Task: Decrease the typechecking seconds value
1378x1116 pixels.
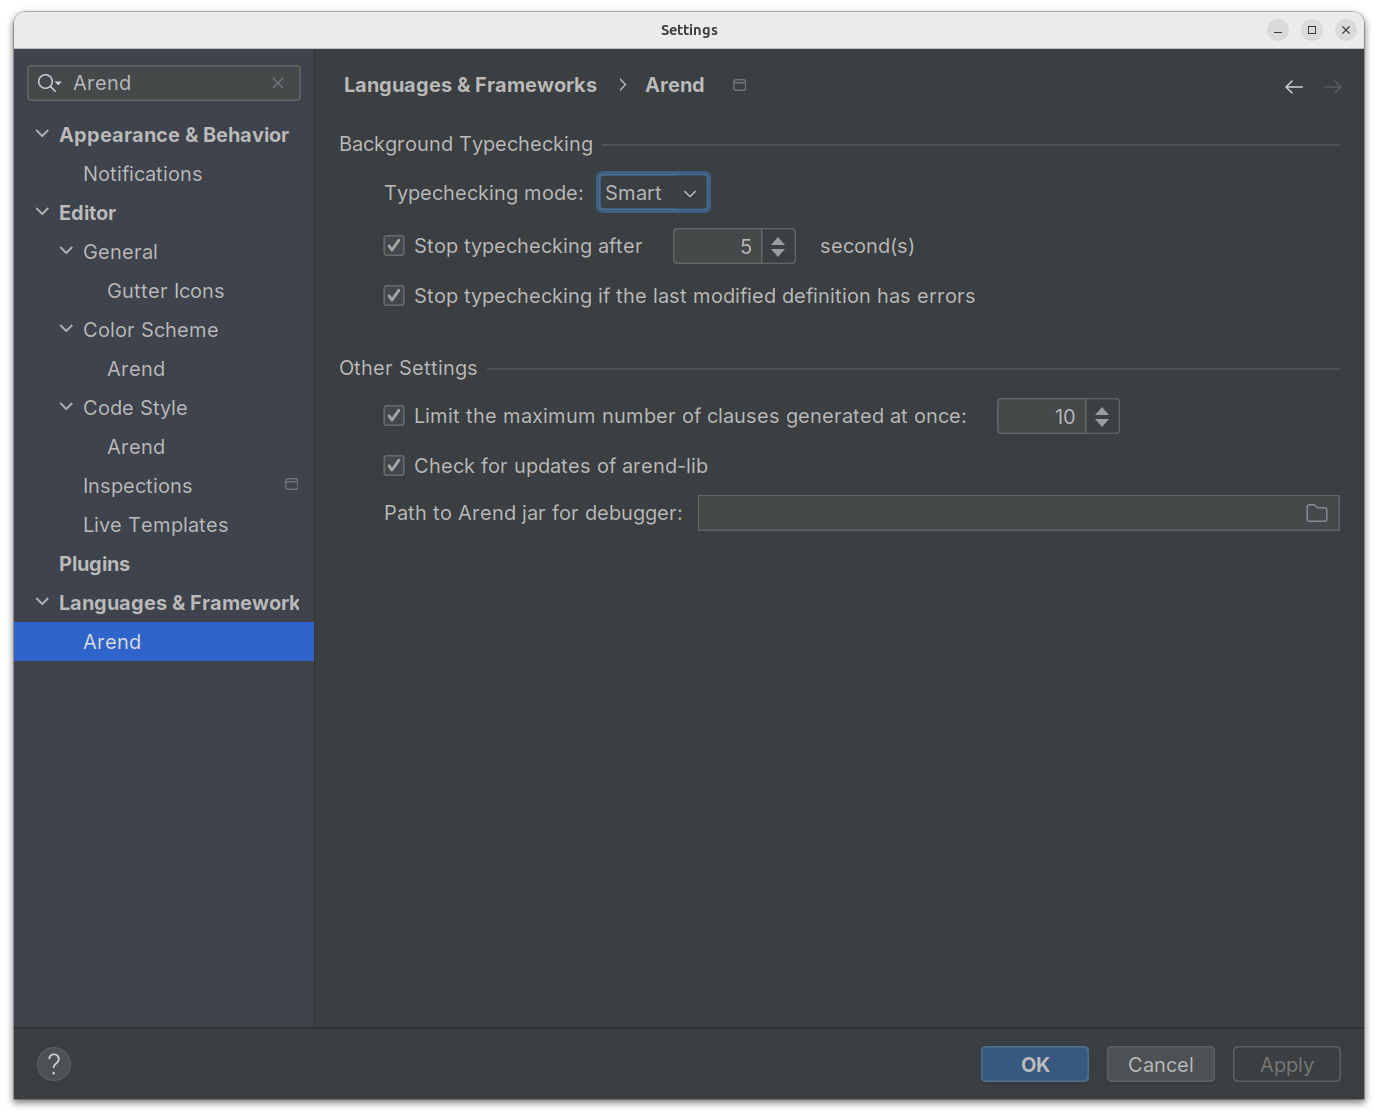Action: click(778, 253)
